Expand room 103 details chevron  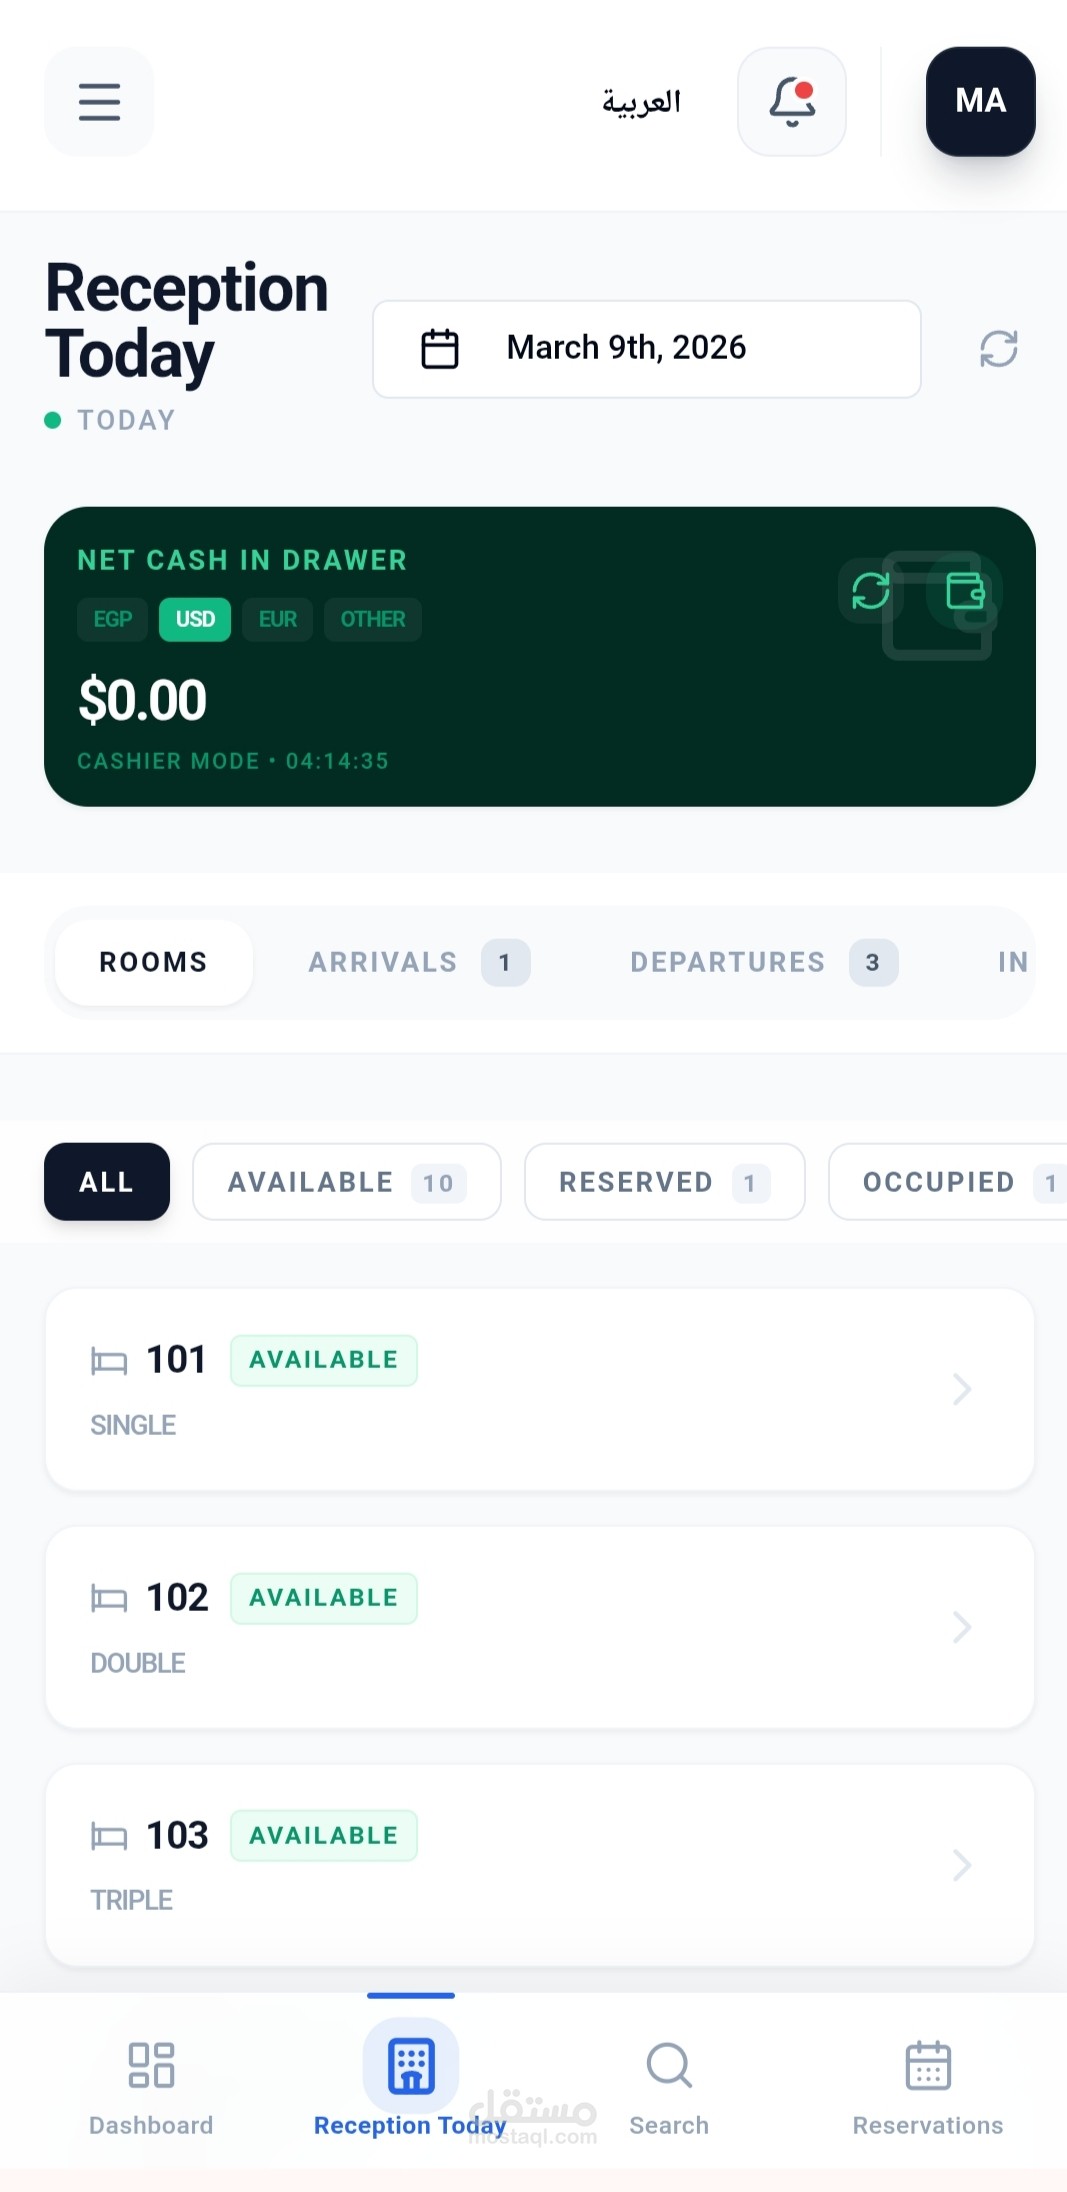962,1865
